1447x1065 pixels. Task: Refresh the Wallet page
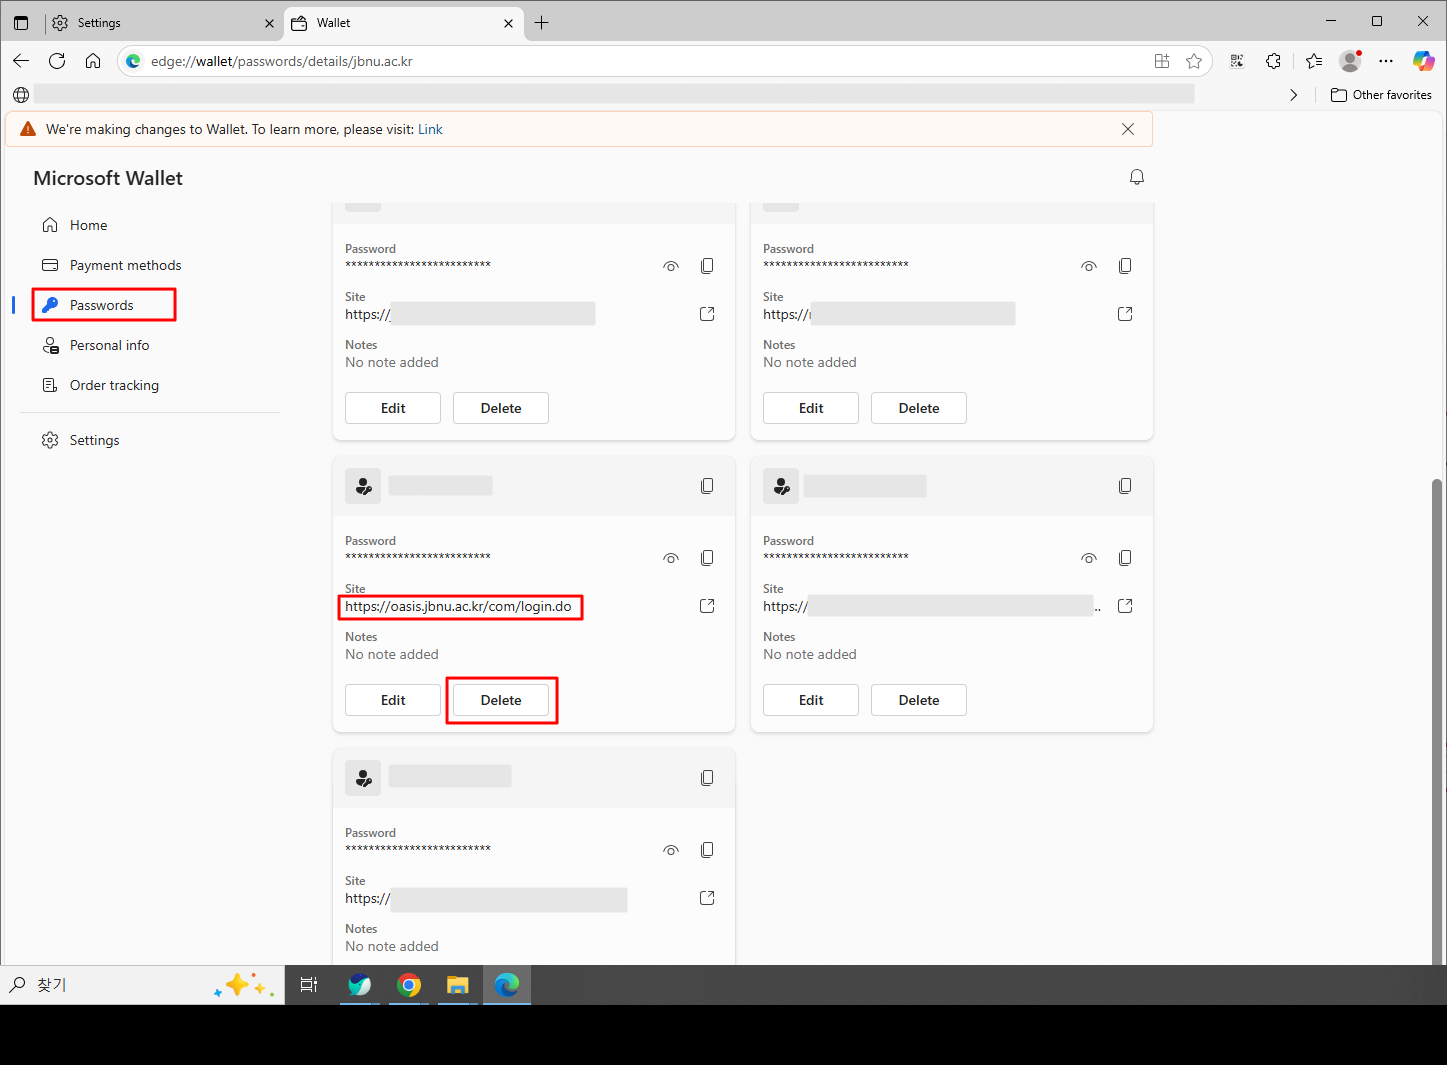pyautogui.click(x=57, y=61)
